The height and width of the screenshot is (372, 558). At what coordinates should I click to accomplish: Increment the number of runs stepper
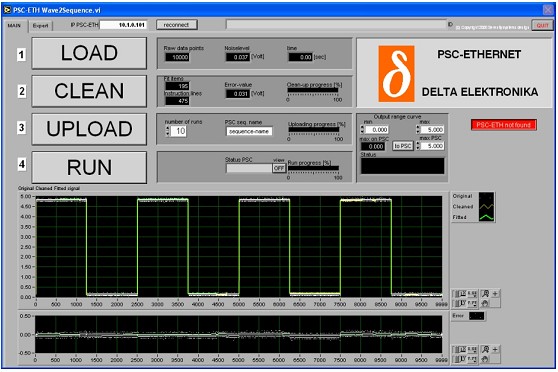point(167,129)
